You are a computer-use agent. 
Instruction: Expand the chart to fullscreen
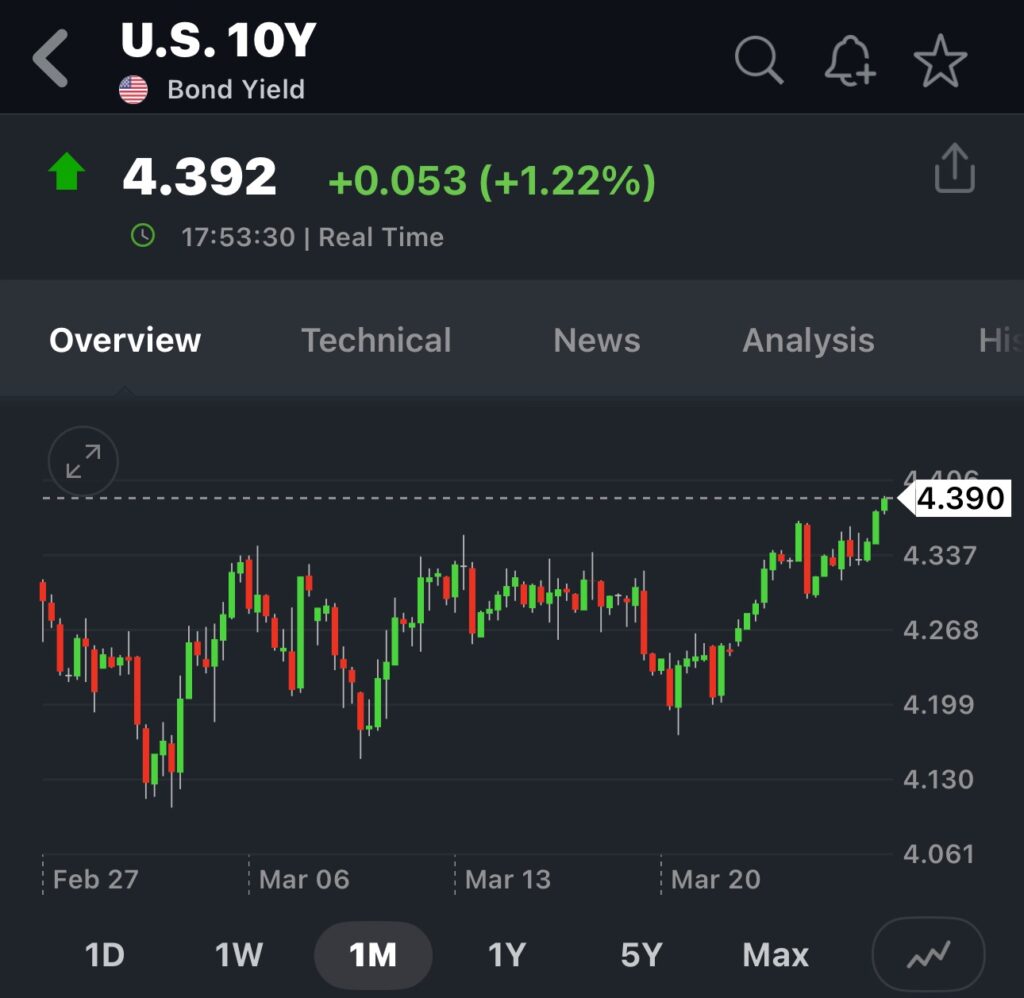tap(83, 462)
